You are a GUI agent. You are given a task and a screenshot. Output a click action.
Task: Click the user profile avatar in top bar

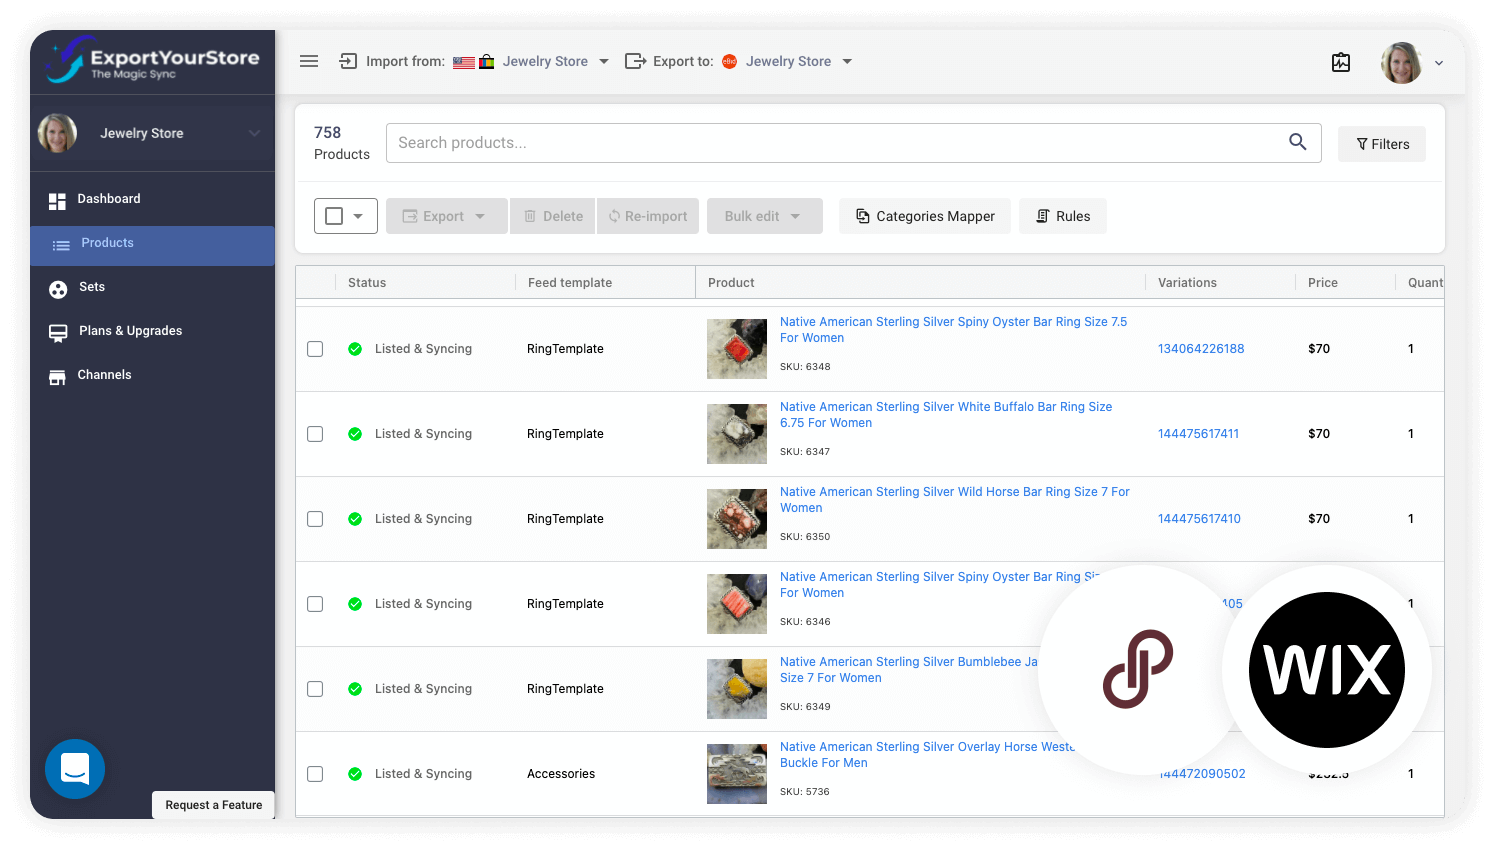pyautogui.click(x=1401, y=62)
